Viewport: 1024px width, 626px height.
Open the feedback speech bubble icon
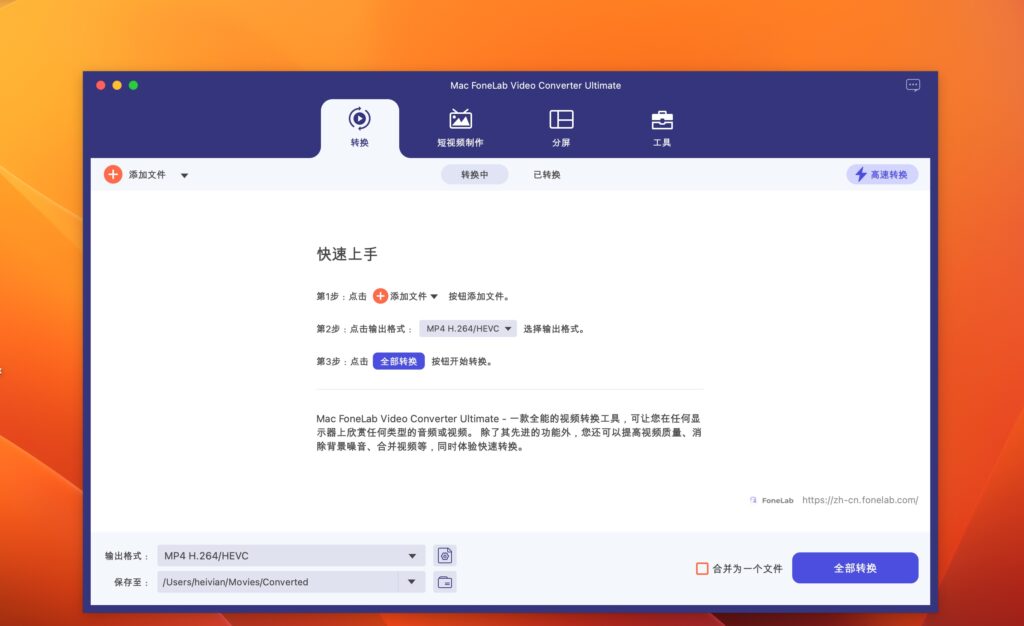point(912,85)
